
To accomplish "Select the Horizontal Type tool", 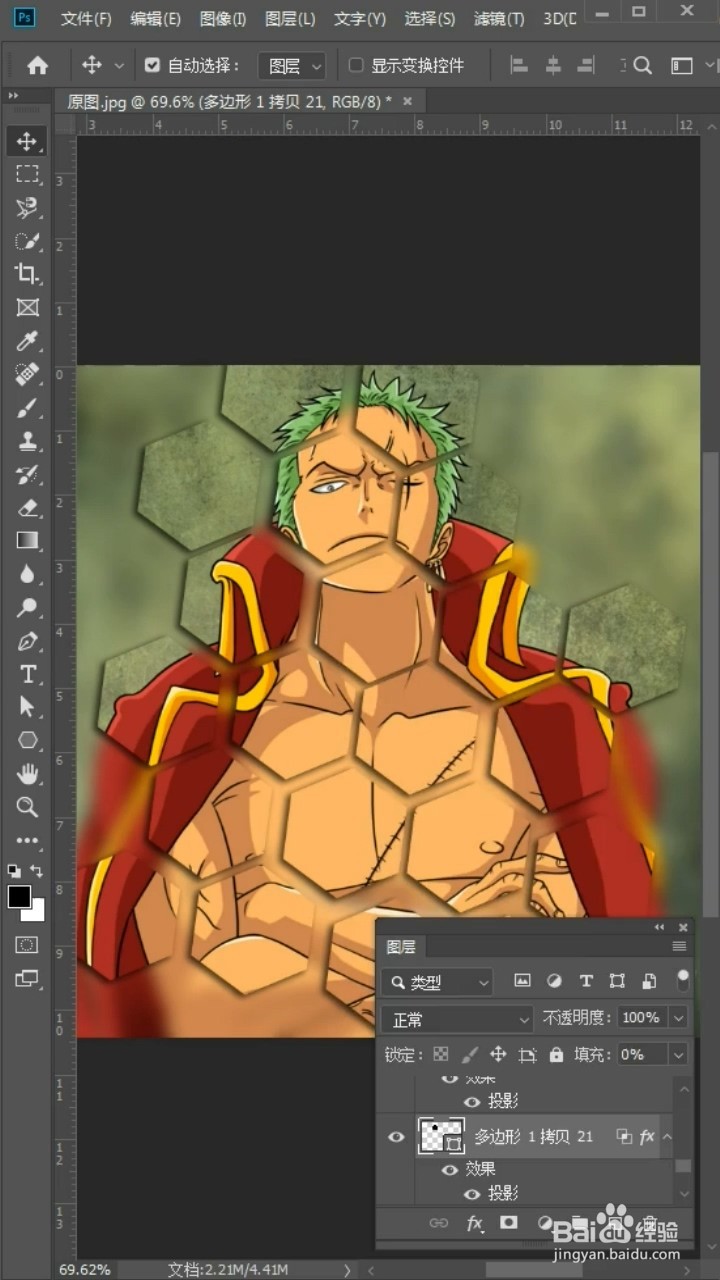I will (27, 674).
